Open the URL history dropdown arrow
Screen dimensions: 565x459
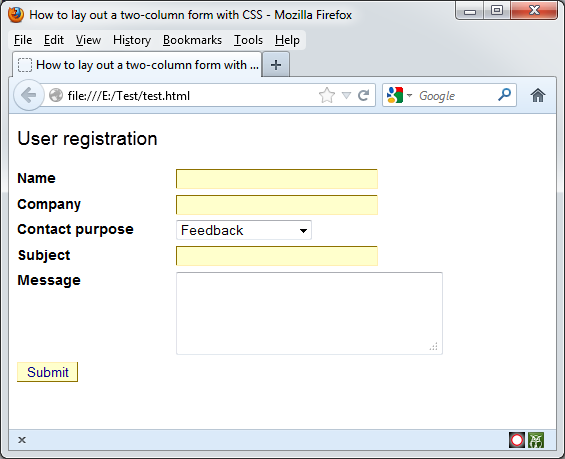click(x=346, y=95)
